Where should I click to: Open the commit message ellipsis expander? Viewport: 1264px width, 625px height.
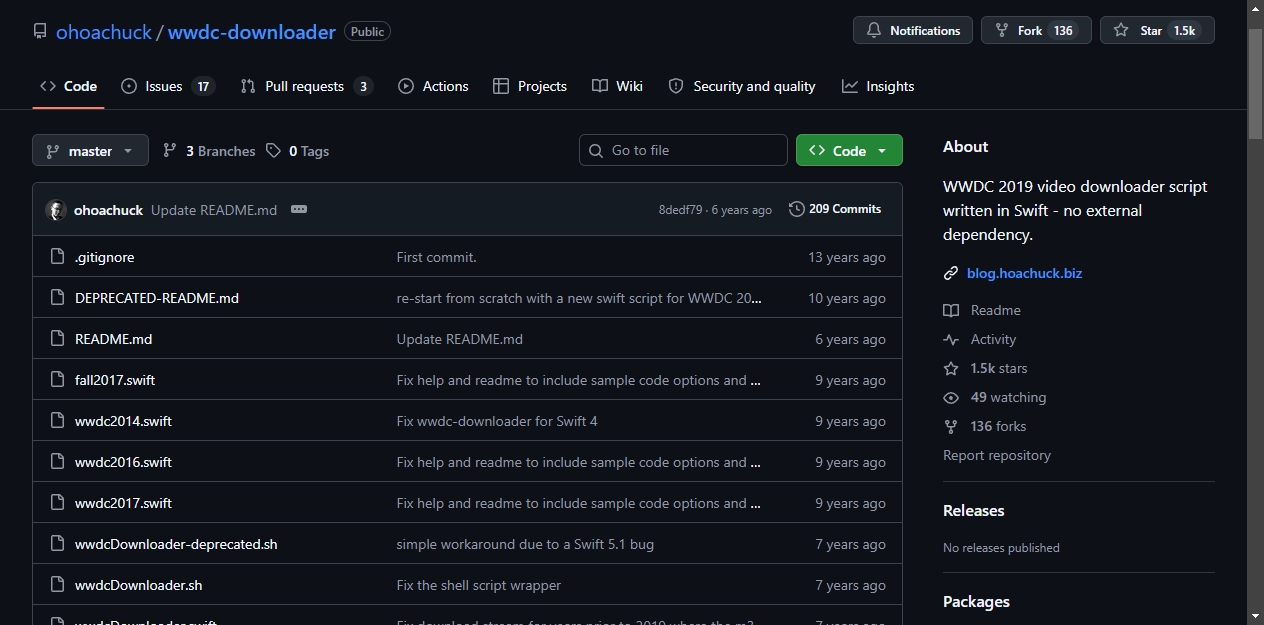click(x=299, y=209)
